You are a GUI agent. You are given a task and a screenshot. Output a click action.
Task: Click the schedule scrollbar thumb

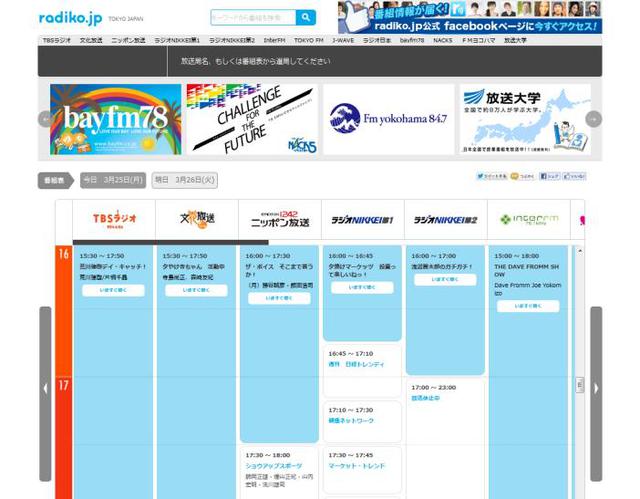(x=580, y=385)
